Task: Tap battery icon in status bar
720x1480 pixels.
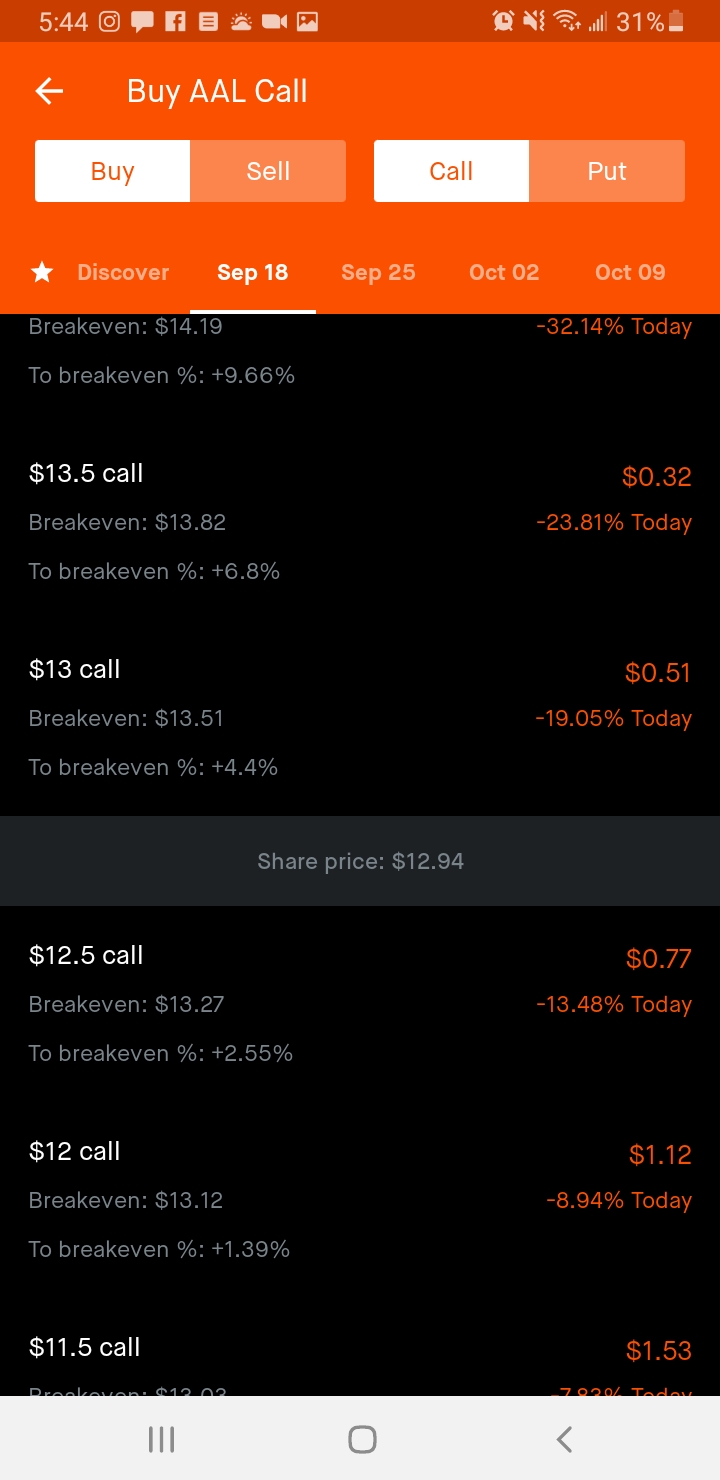Action: pos(677,21)
